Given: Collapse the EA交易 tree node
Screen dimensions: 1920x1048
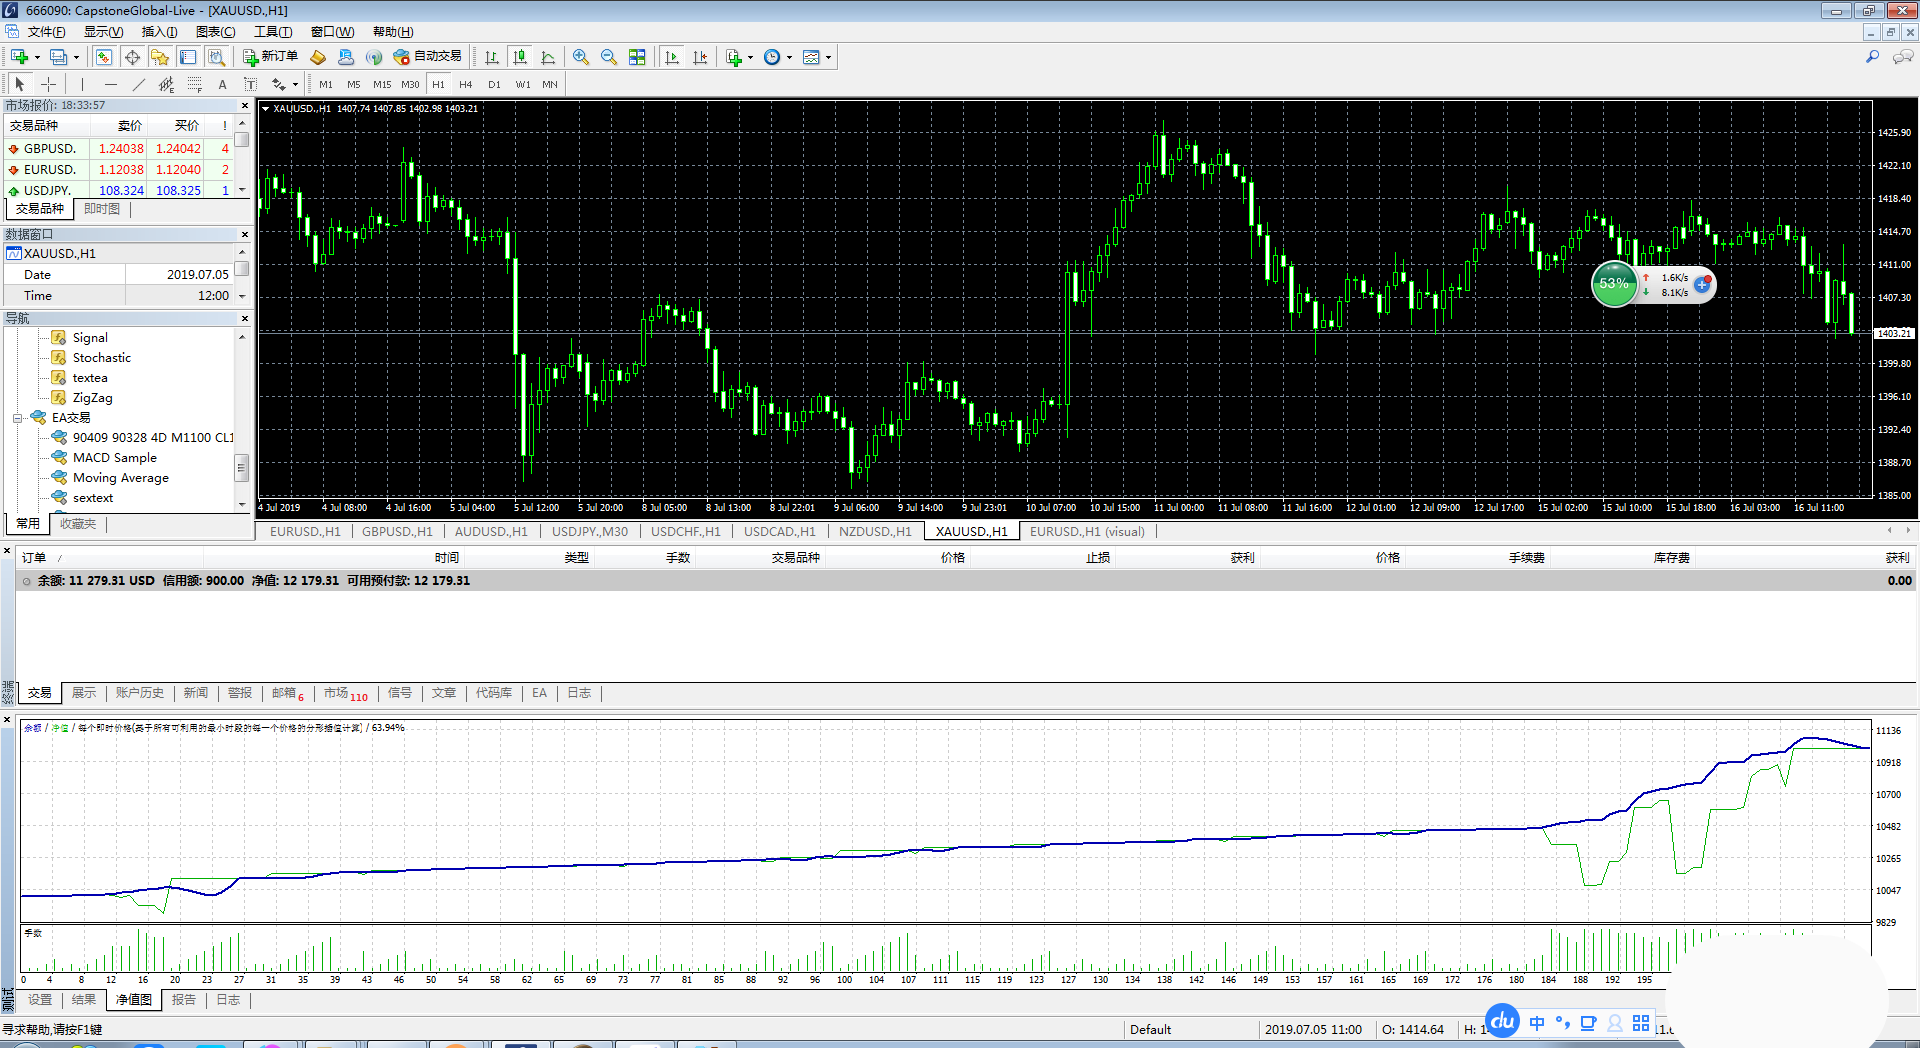Looking at the screenshot, I should tap(18, 418).
